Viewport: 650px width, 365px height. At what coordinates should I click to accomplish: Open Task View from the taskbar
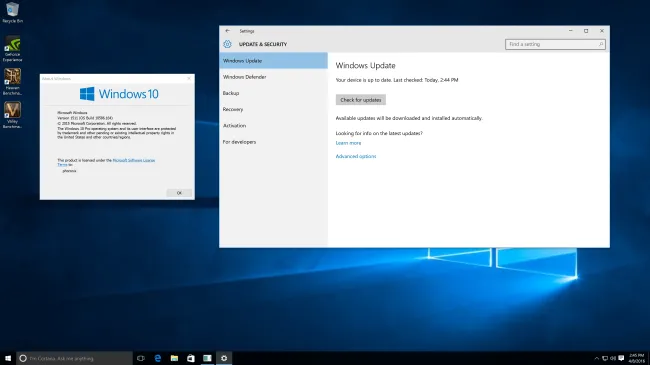141,358
